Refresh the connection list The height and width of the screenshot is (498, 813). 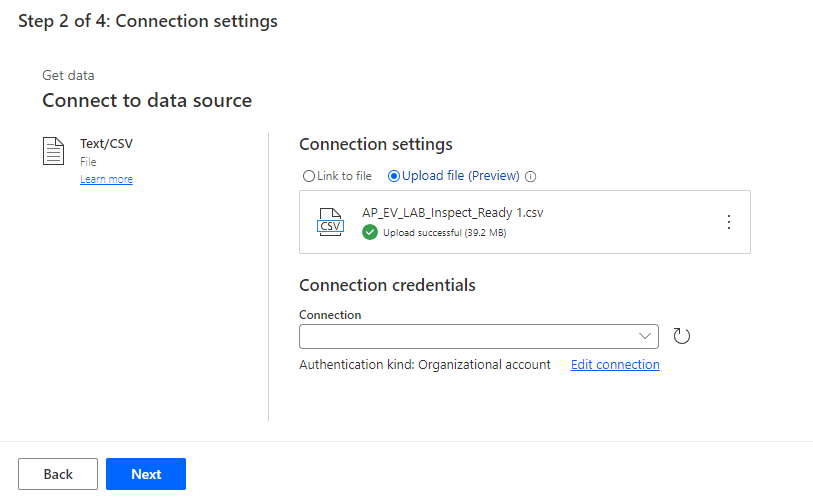click(x=682, y=336)
